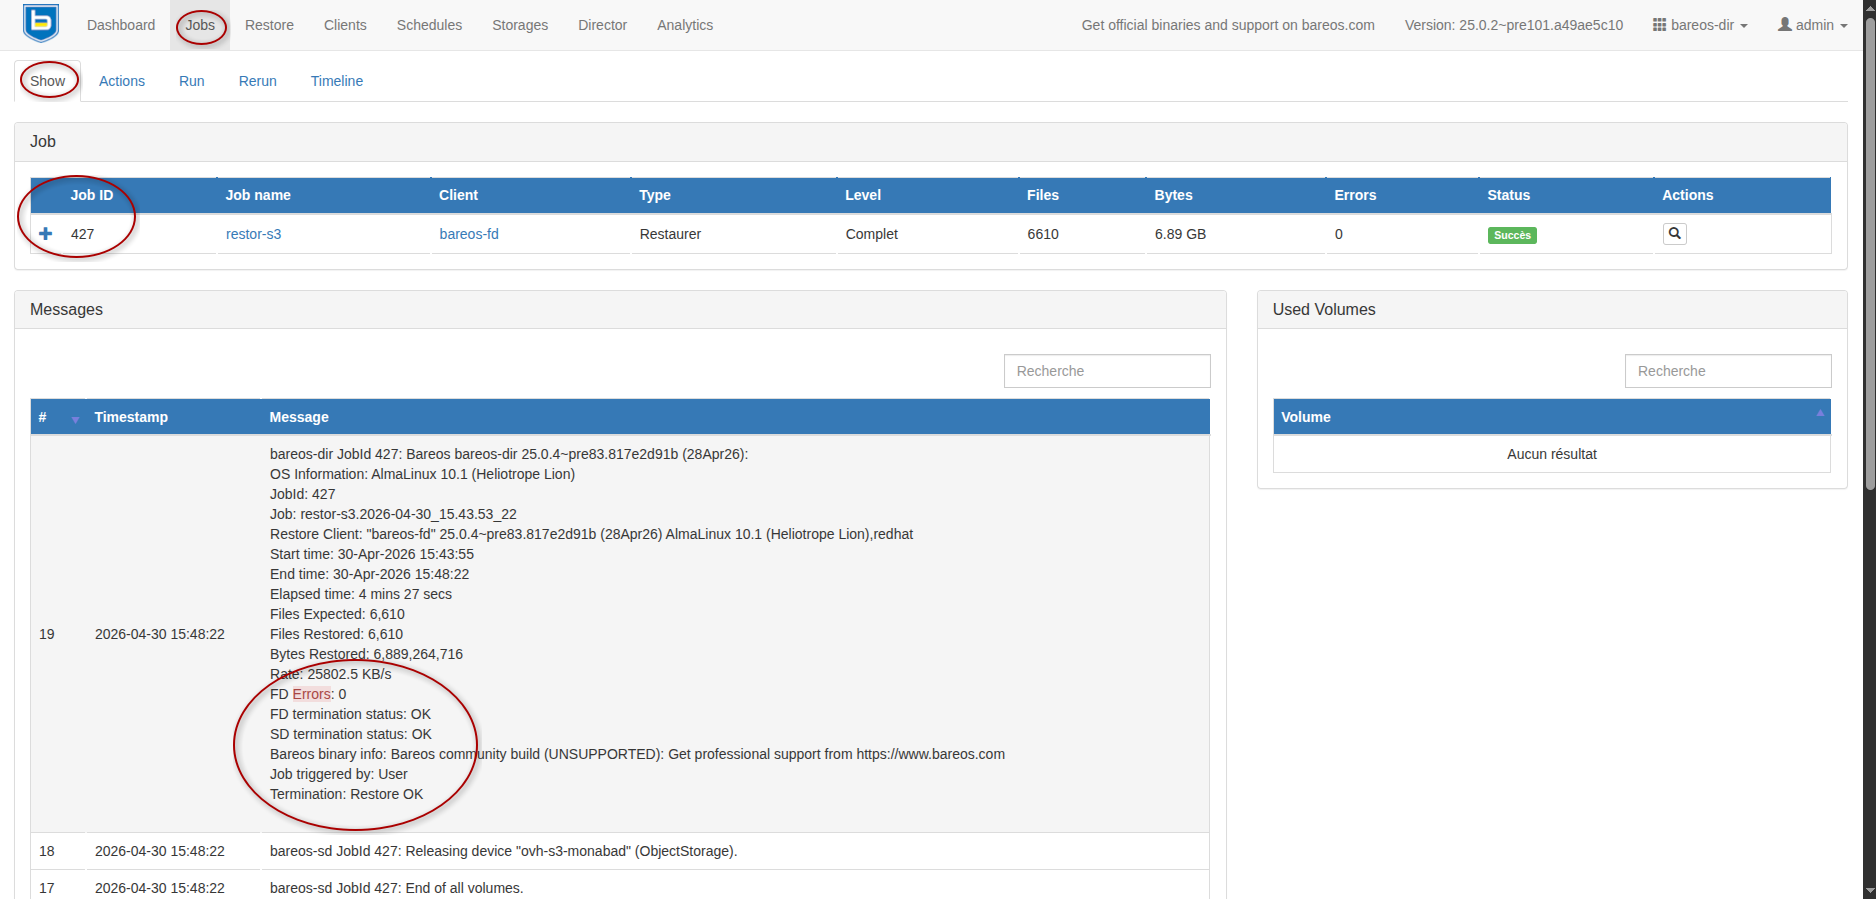Open the Jobs menu
The image size is (1876, 899).
tap(200, 25)
